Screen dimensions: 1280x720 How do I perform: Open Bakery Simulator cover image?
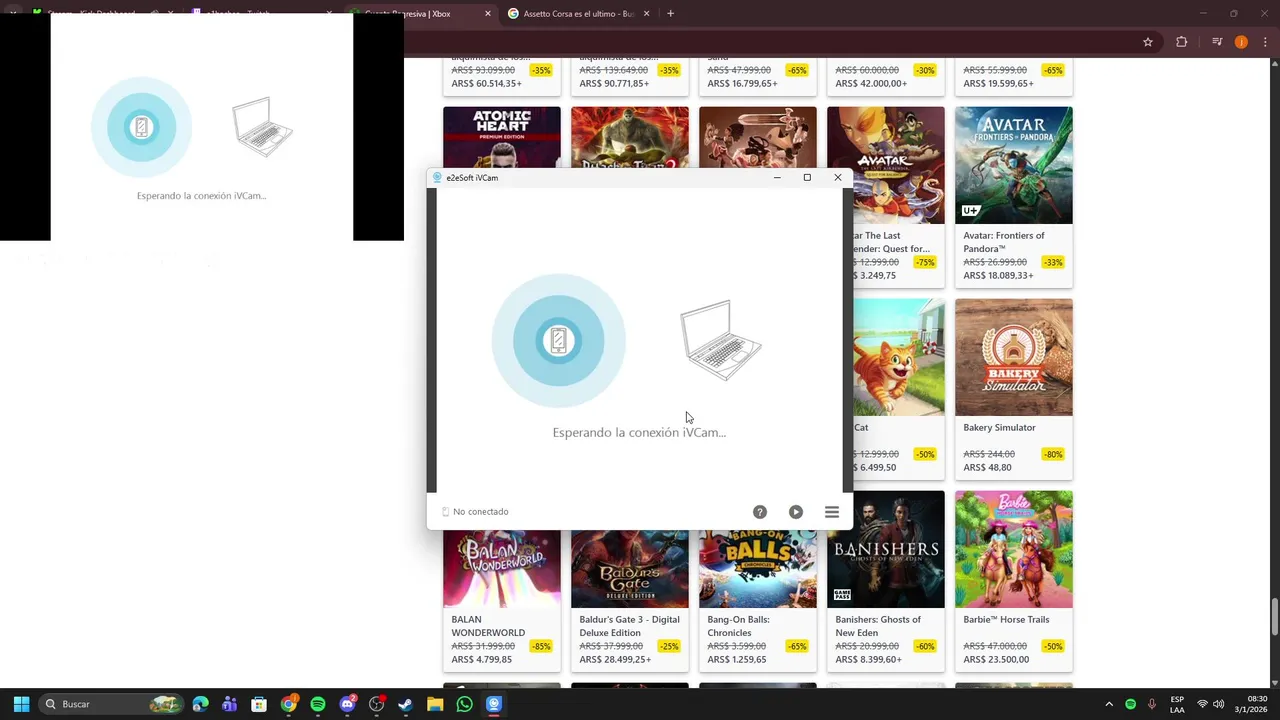(1014, 357)
